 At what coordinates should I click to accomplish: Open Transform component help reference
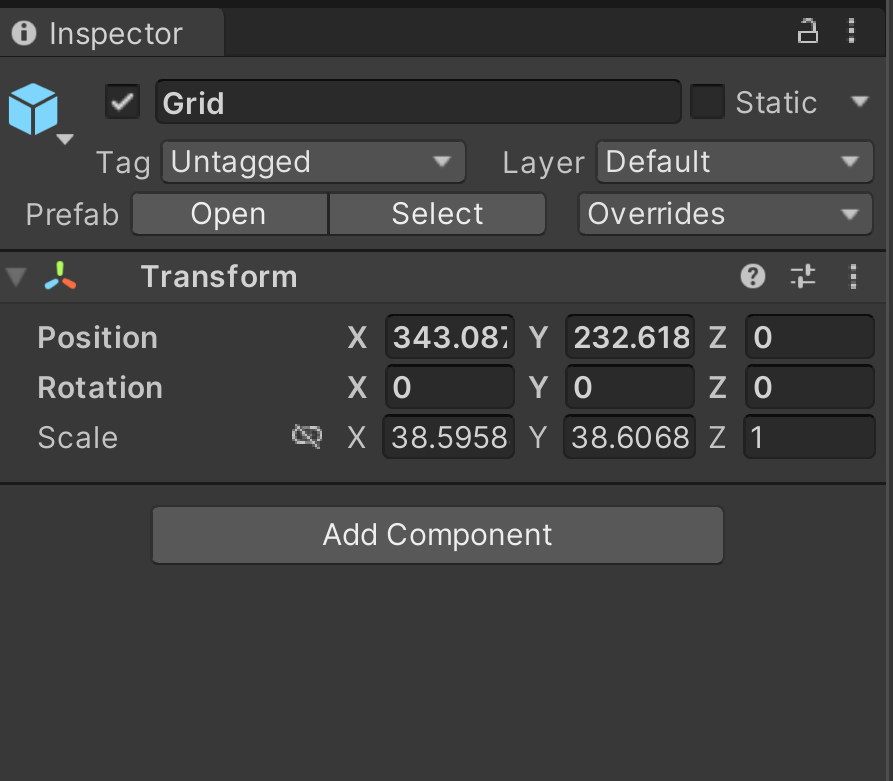coord(752,277)
